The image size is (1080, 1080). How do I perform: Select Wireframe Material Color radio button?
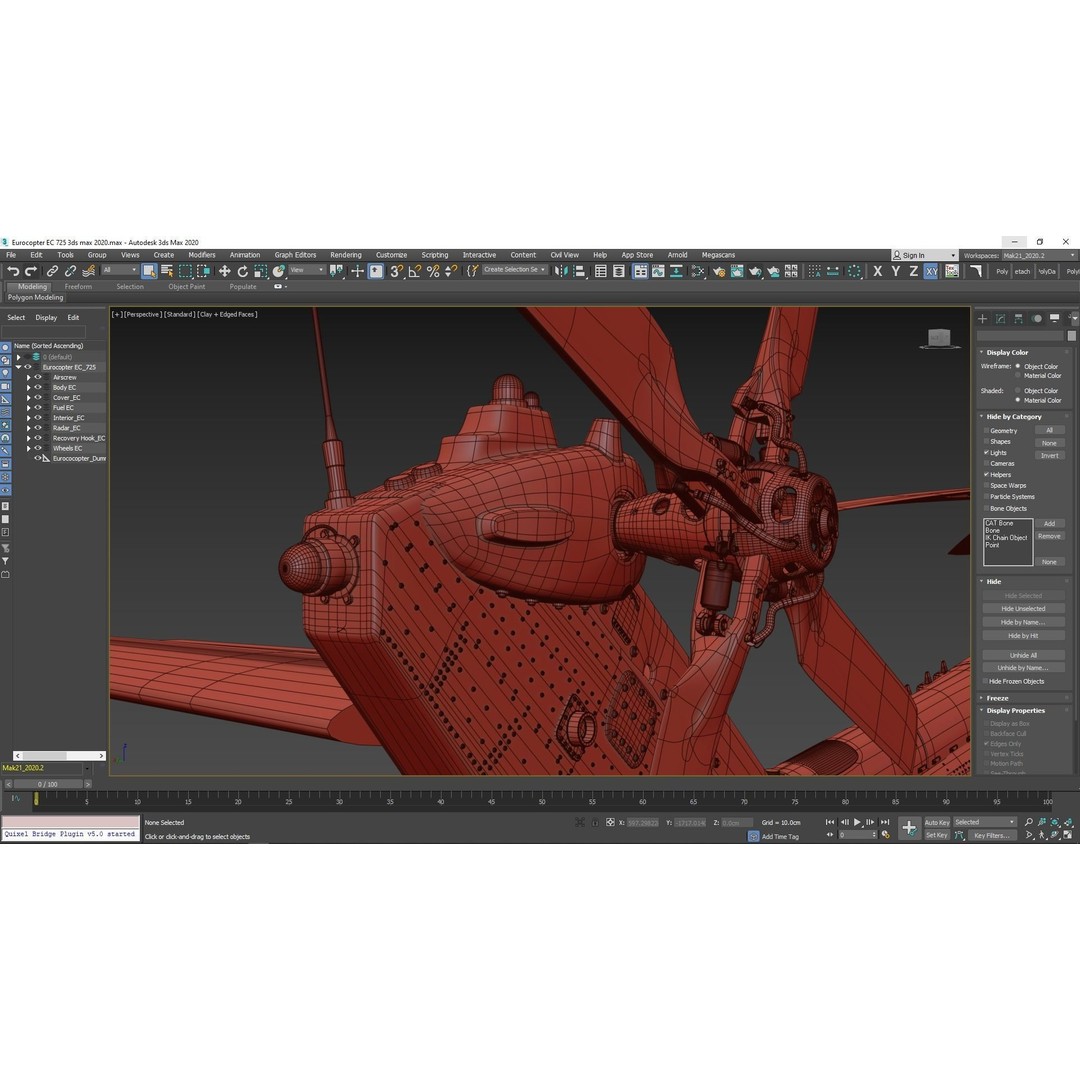(1017, 375)
